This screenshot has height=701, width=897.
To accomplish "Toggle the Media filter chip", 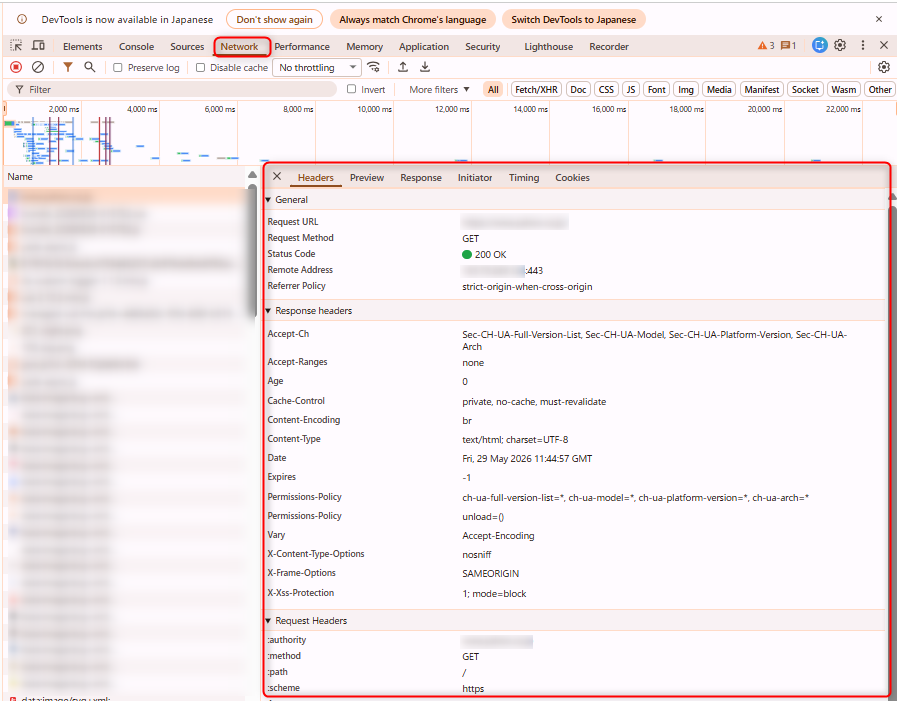I will [x=719, y=89].
